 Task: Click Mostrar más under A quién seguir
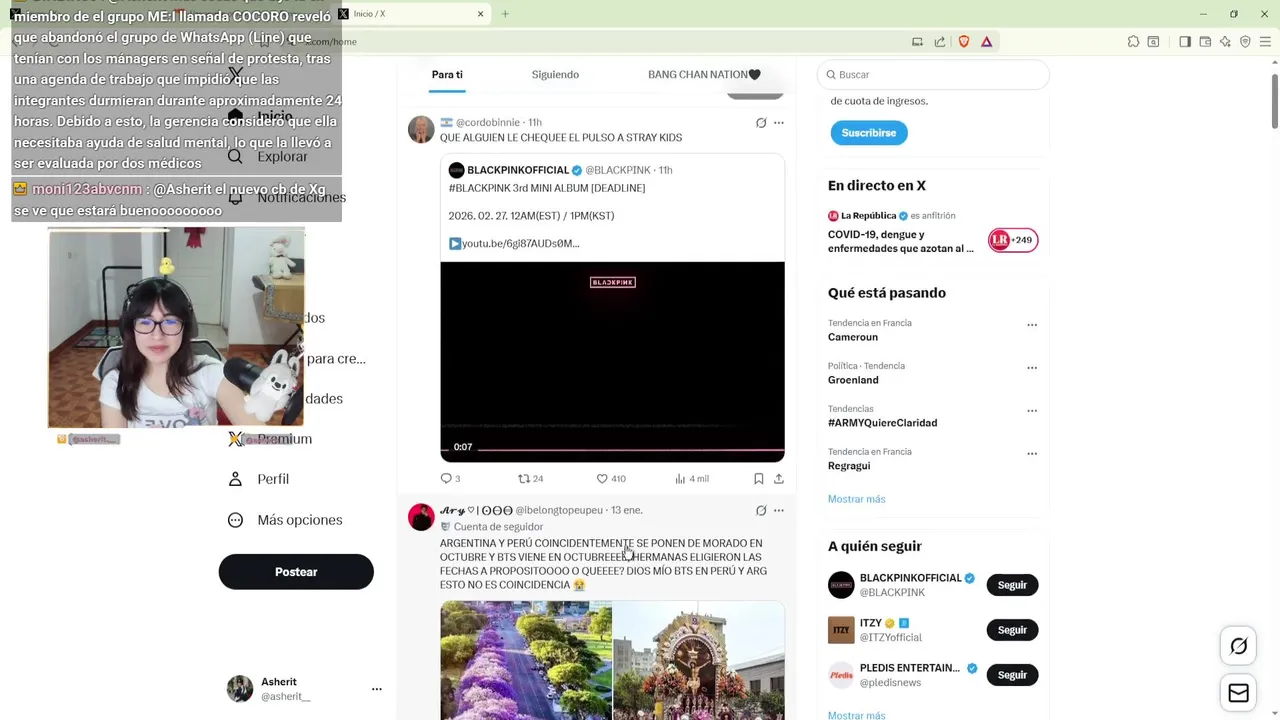point(856,715)
